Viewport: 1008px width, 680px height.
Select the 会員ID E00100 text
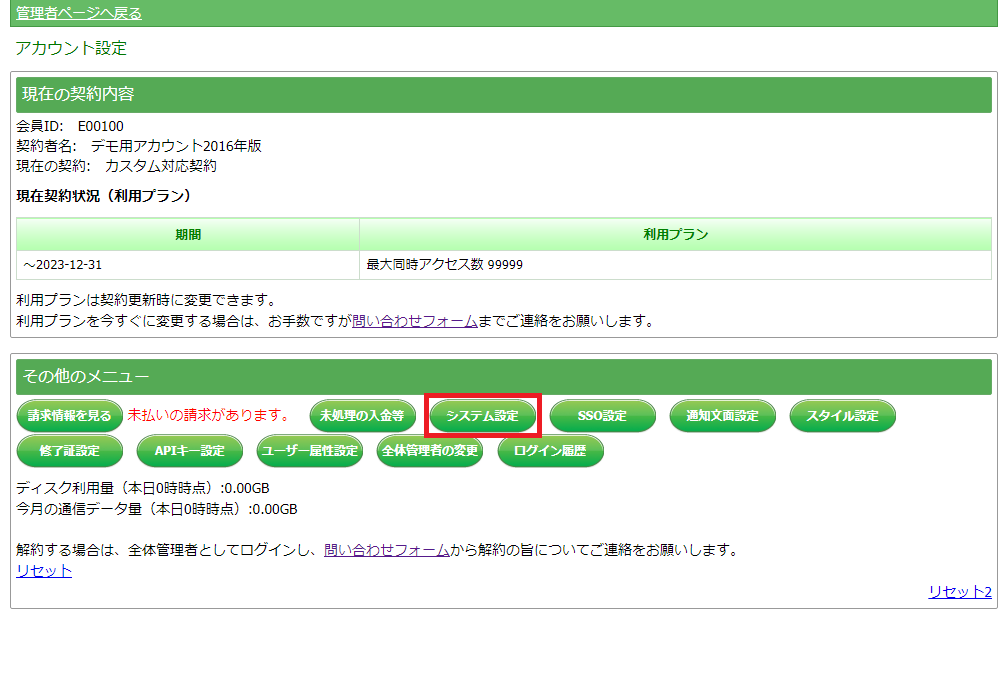click(70, 126)
